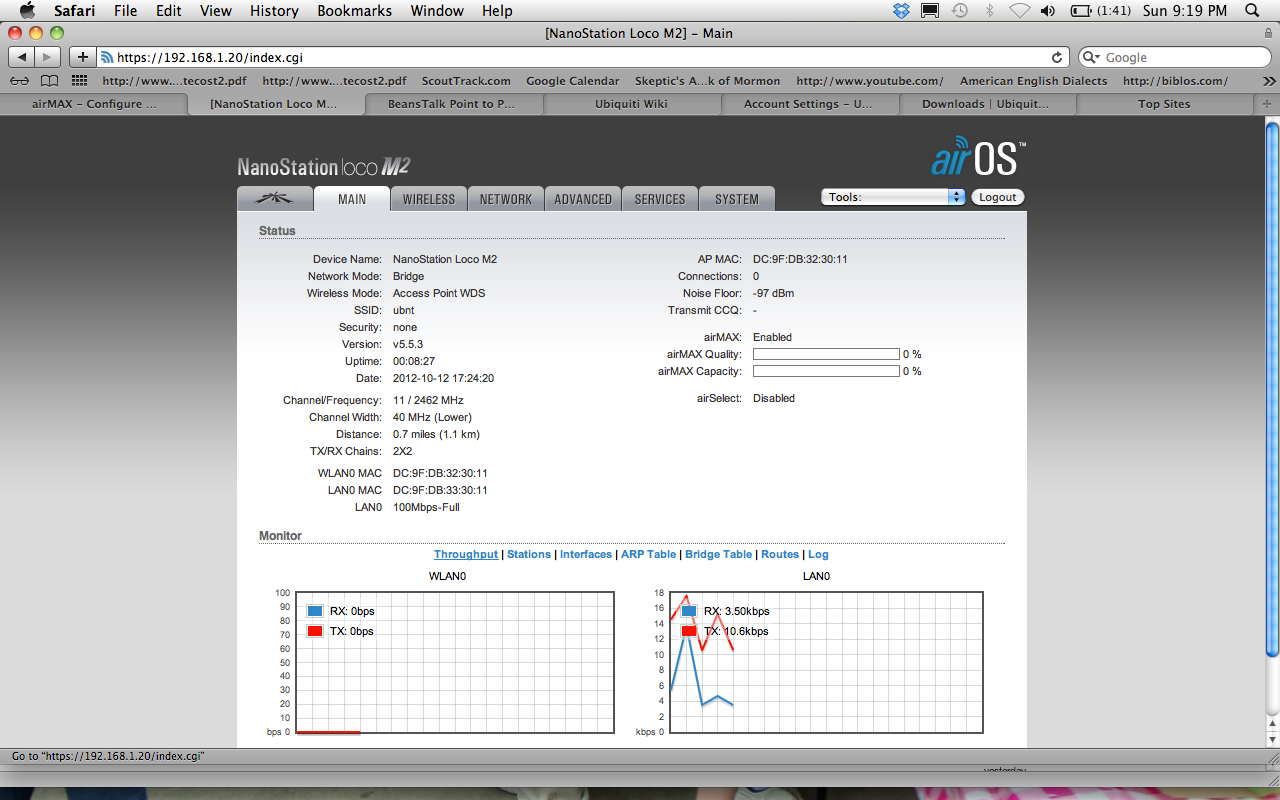
Task: Open the Dropbox menu bar icon
Action: click(902, 11)
